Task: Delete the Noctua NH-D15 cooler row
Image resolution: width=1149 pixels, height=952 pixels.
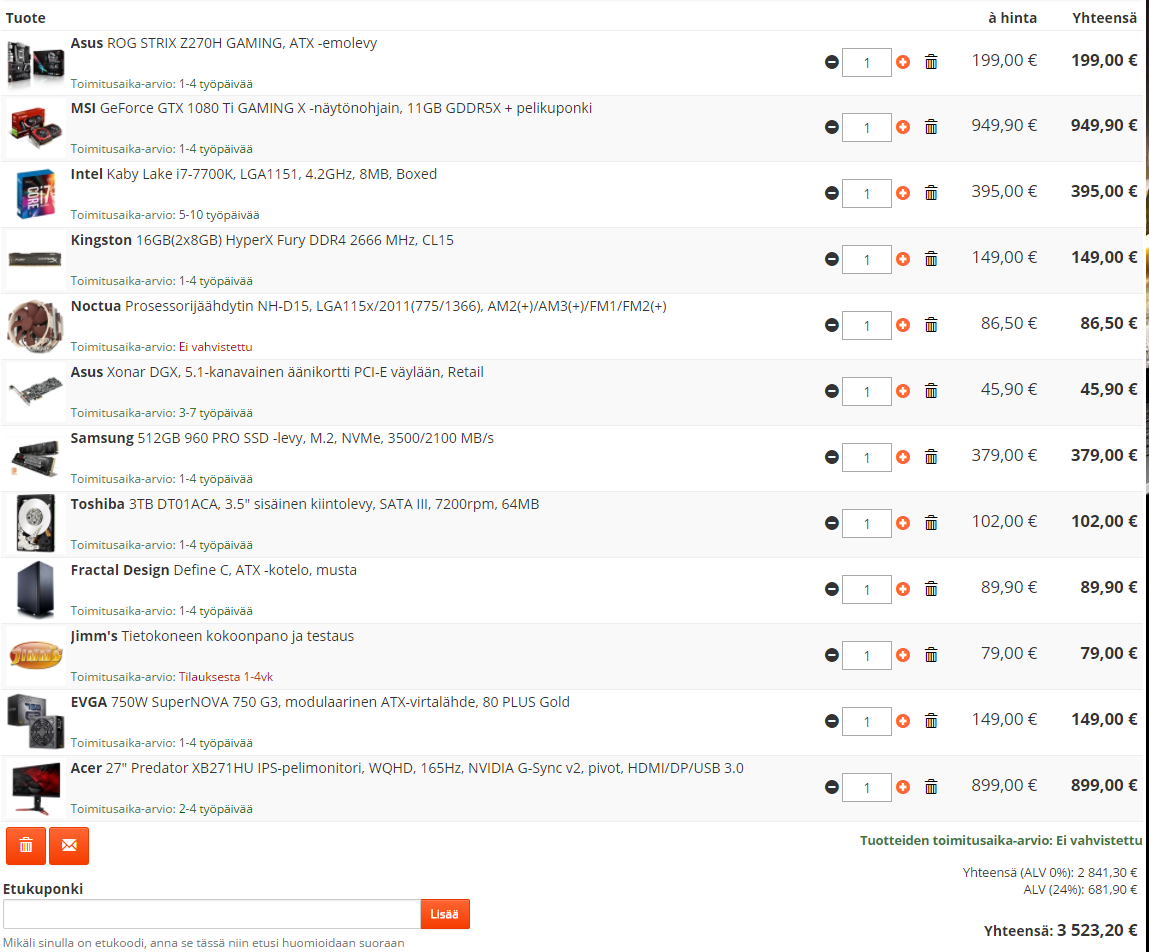Action: pyautogui.click(x=931, y=325)
